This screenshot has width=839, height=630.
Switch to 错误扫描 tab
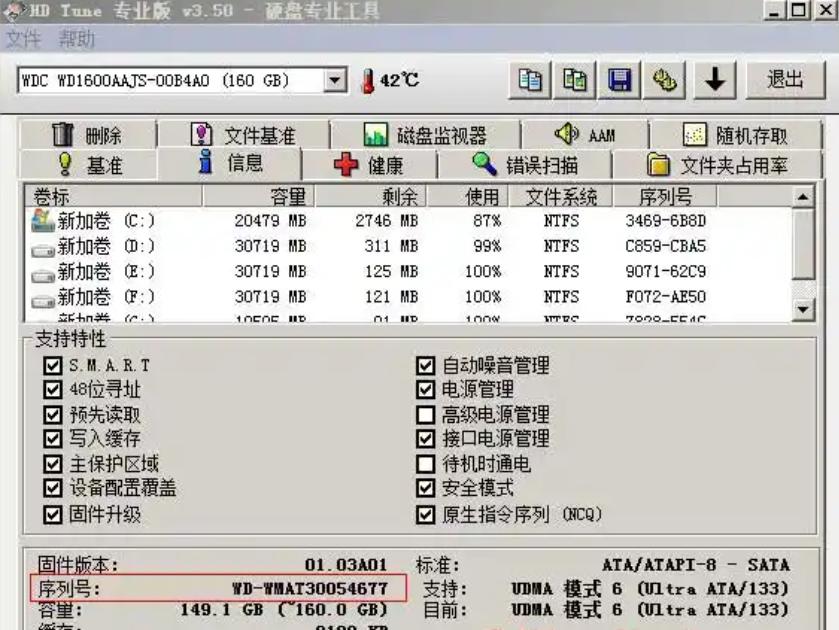click(525, 165)
